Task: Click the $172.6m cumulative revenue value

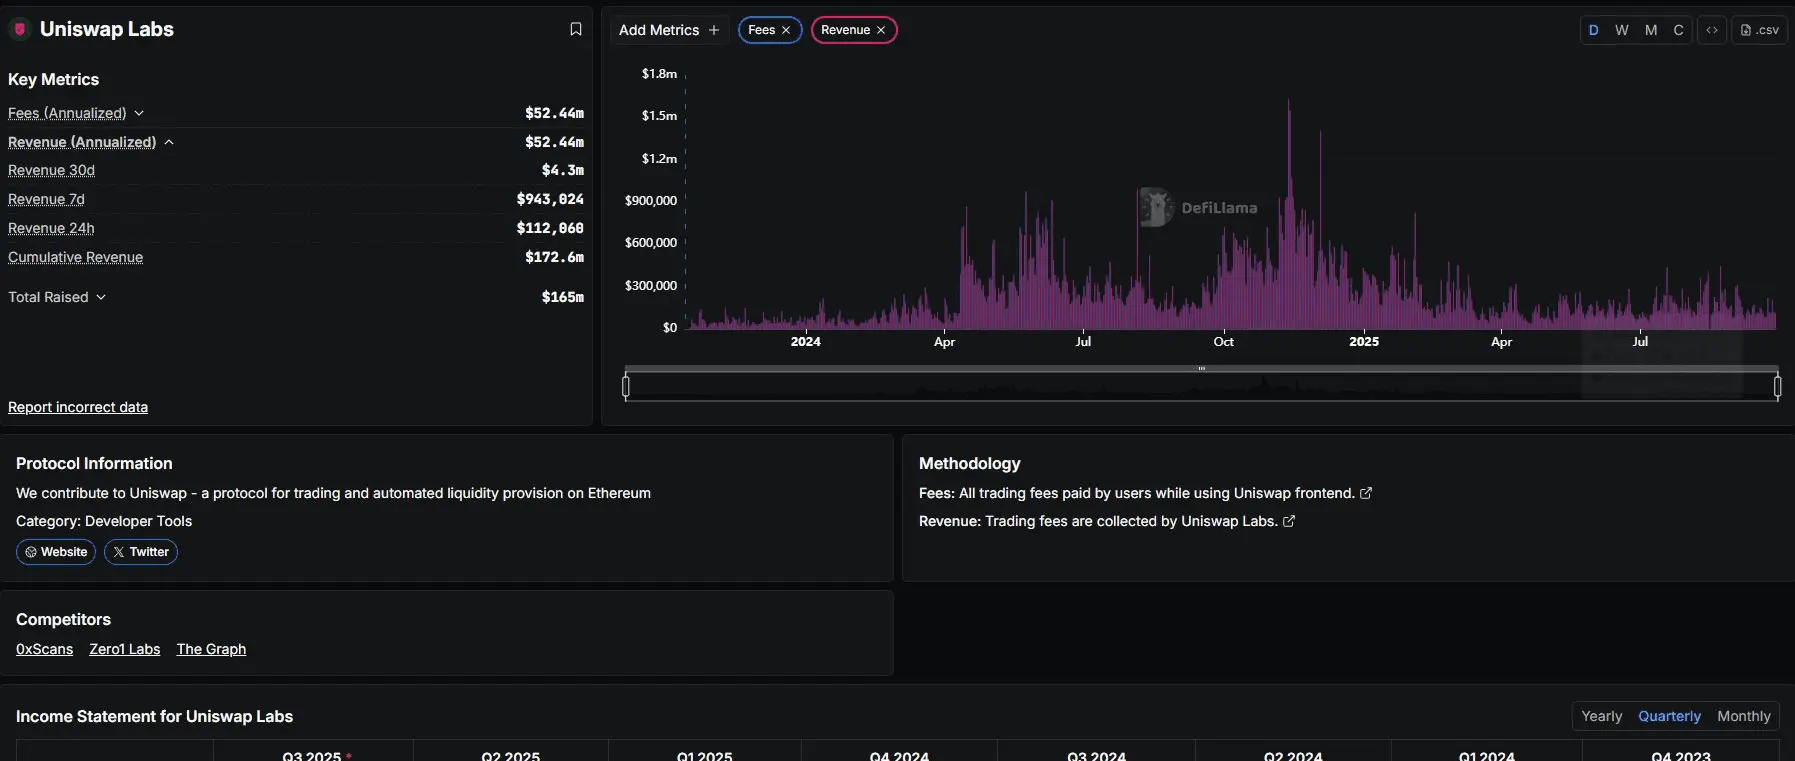Action: [554, 257]
